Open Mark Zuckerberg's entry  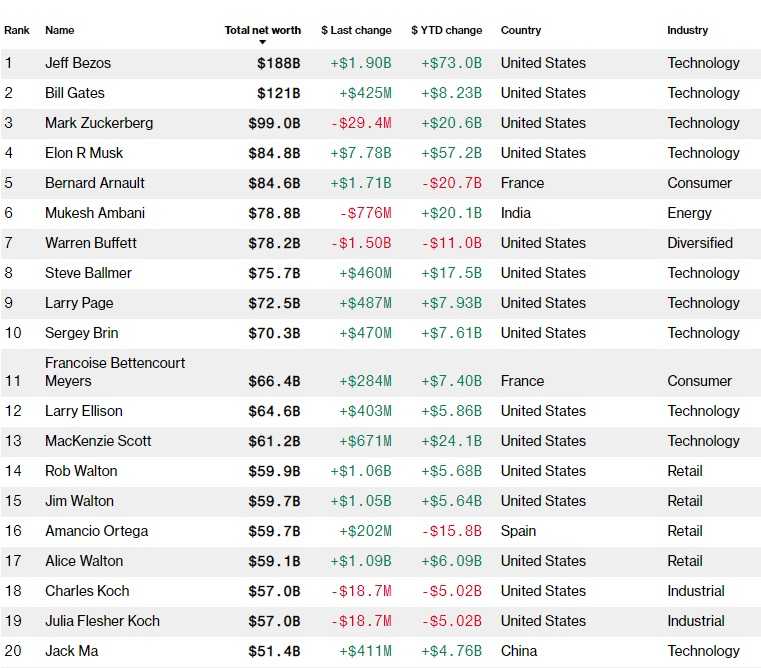[99, 123]
